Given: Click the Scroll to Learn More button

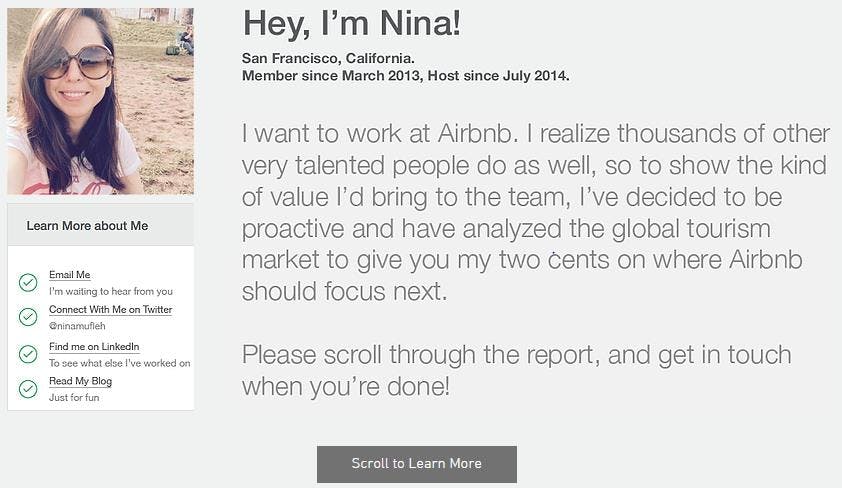Looking at the screenshot, I should pos(417,464).
